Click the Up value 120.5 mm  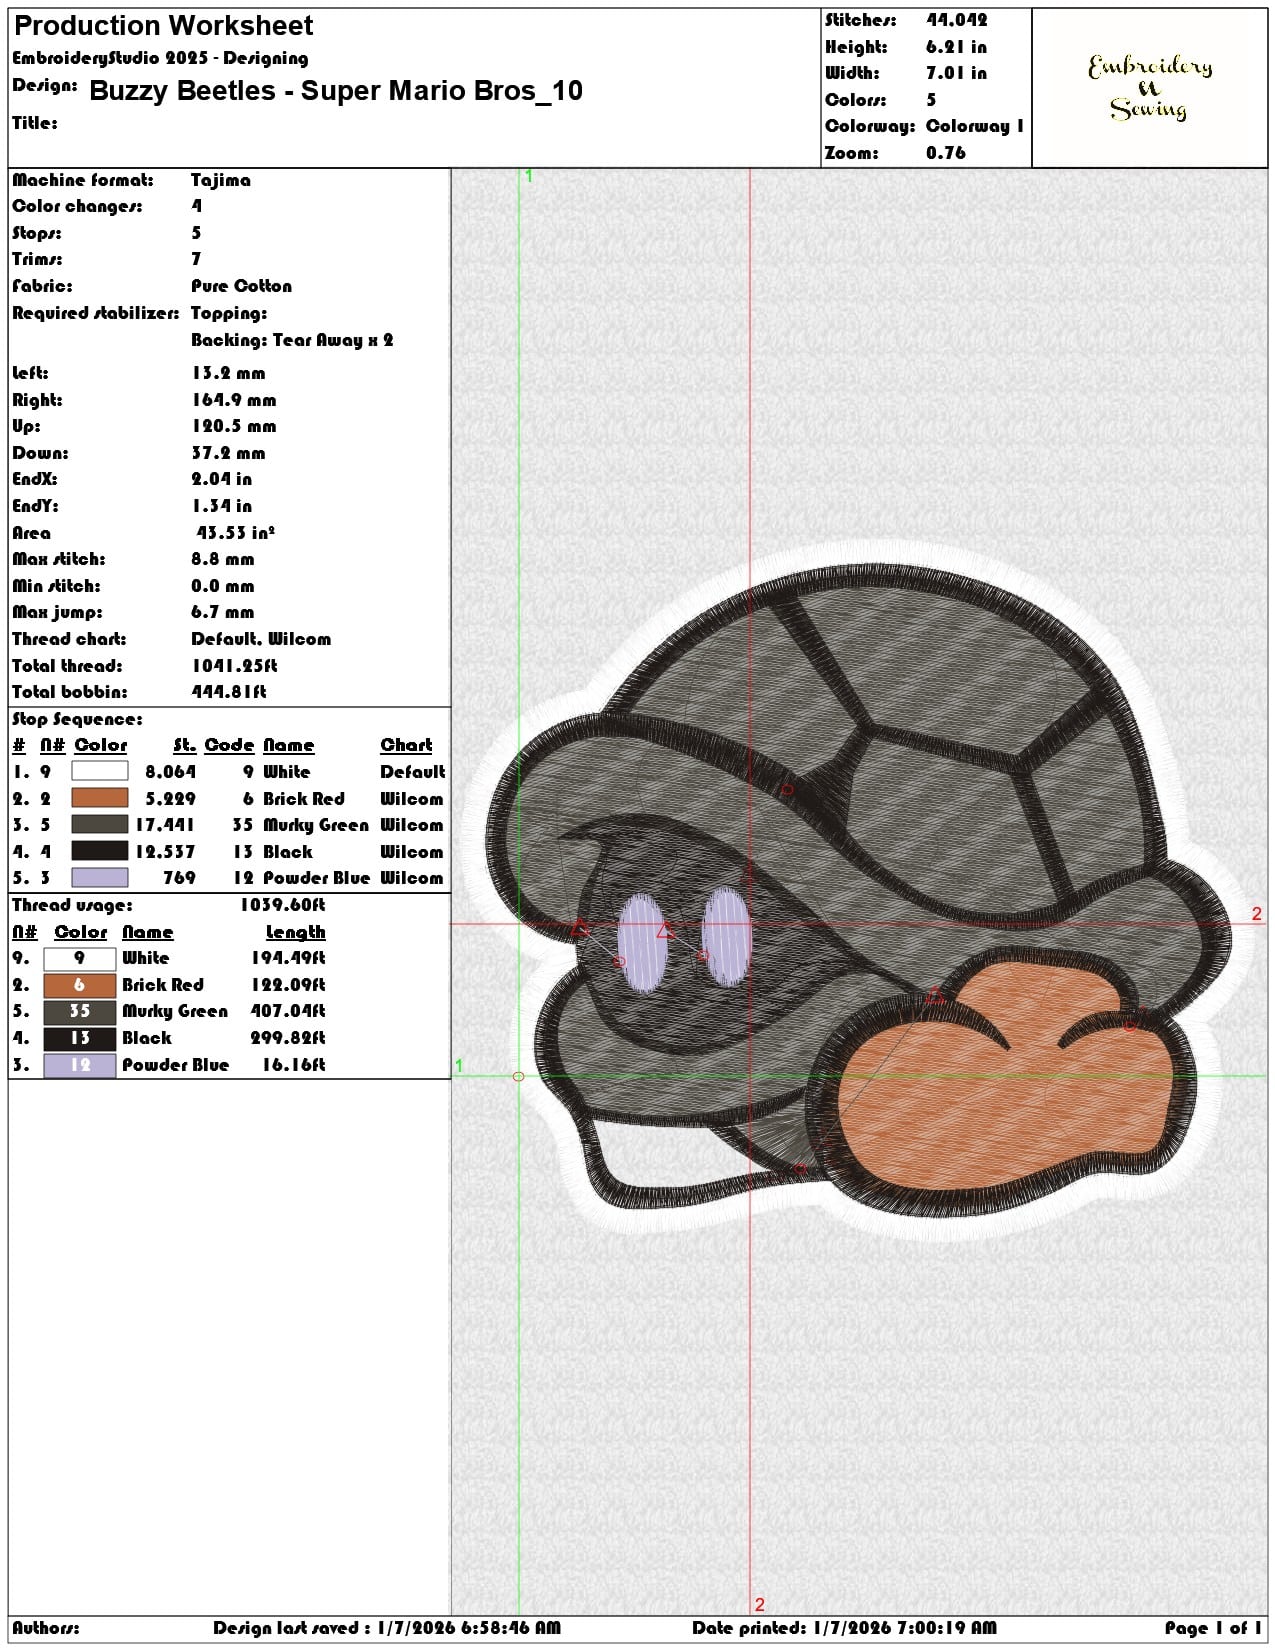(234, 426)
